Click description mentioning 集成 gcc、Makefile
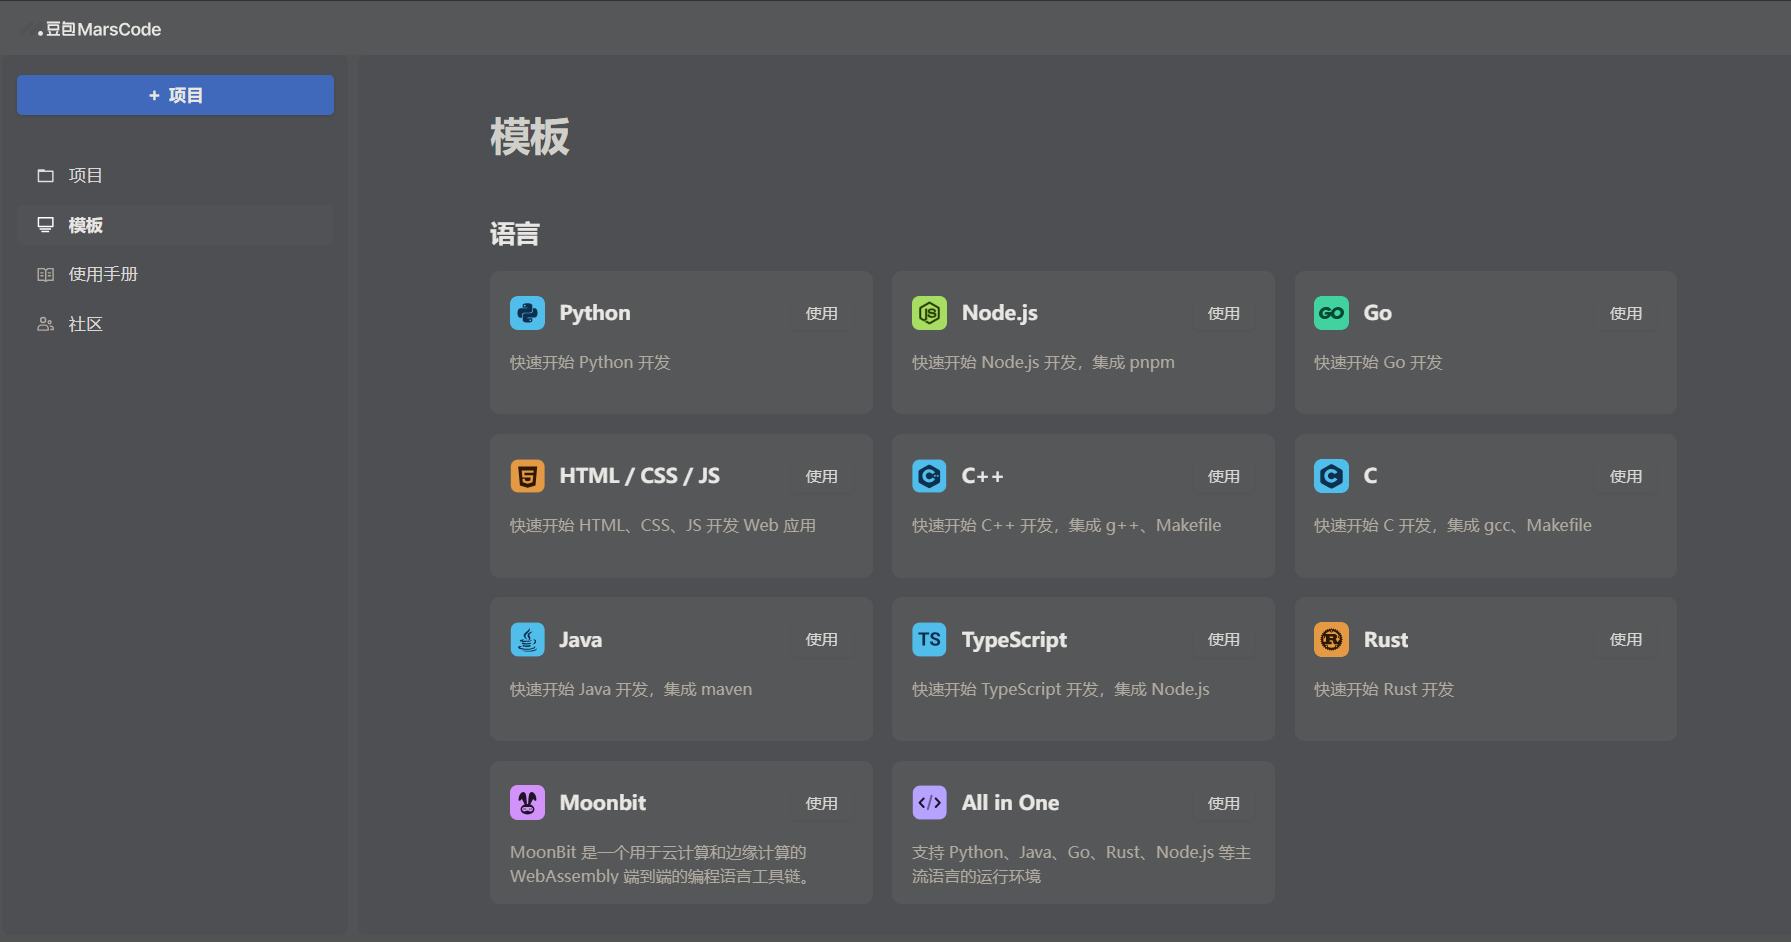 1453,525
